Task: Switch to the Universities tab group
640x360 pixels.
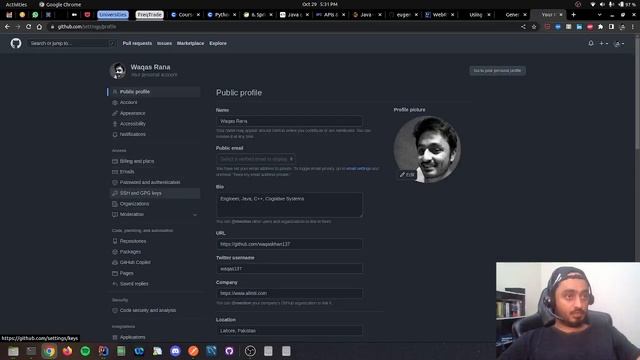Action: click(x=113, y=15)
